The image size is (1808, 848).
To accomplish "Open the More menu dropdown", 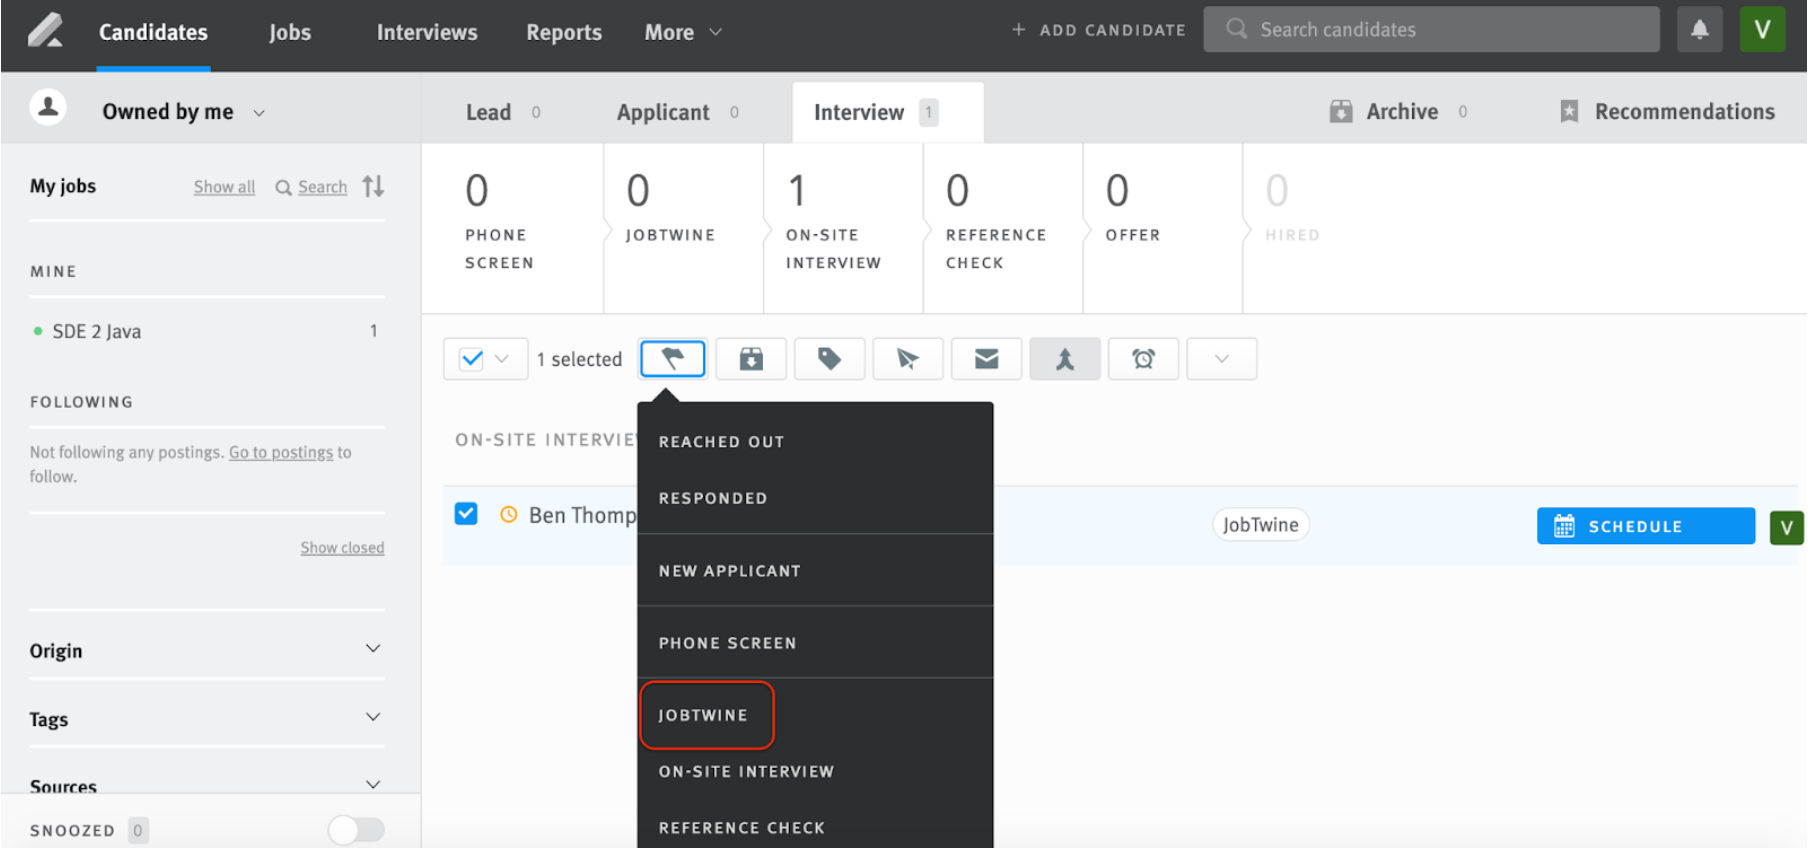I will tap(683, 32).
